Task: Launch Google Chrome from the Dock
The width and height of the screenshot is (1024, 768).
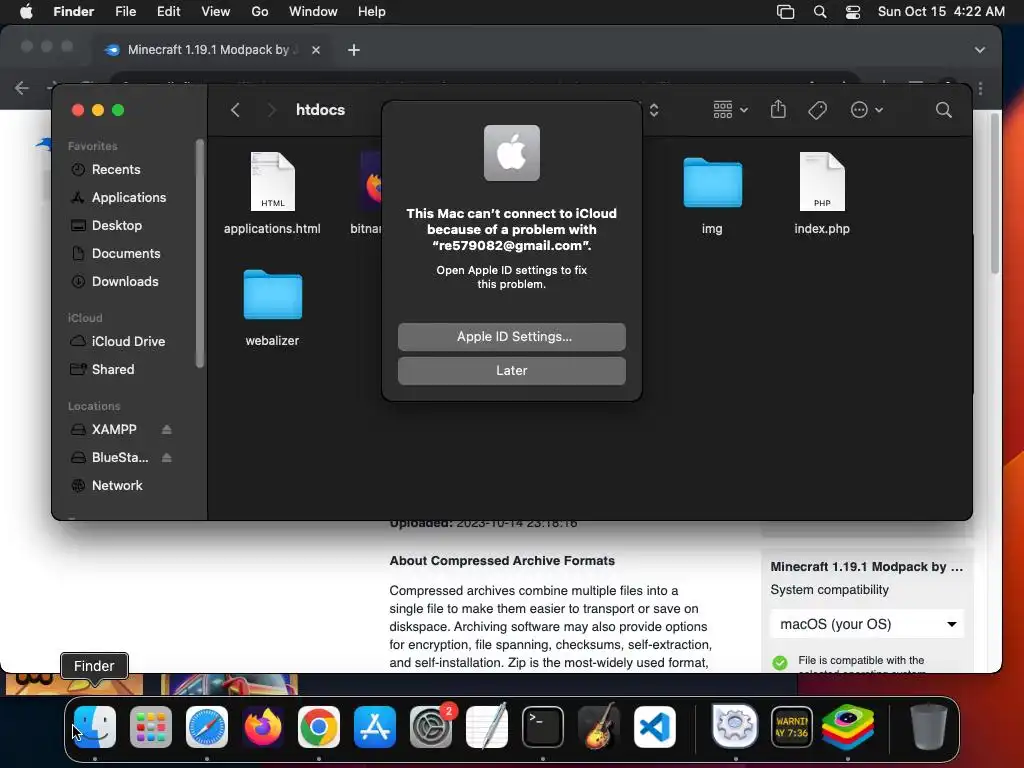Action: (x=319, y=727)
